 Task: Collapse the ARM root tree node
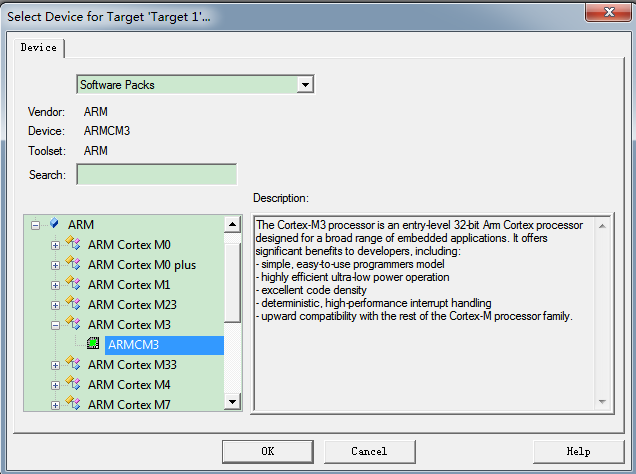36,225
